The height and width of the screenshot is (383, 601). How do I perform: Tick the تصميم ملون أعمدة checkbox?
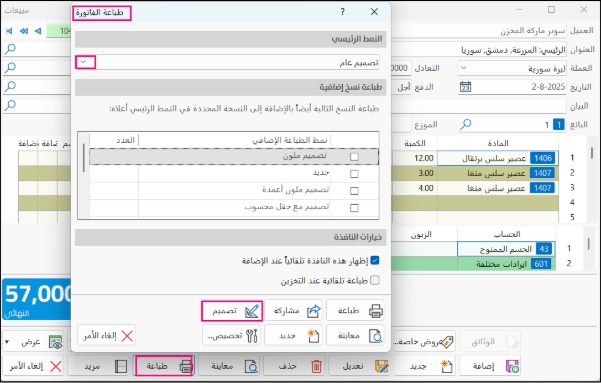(x=354, y=191)
